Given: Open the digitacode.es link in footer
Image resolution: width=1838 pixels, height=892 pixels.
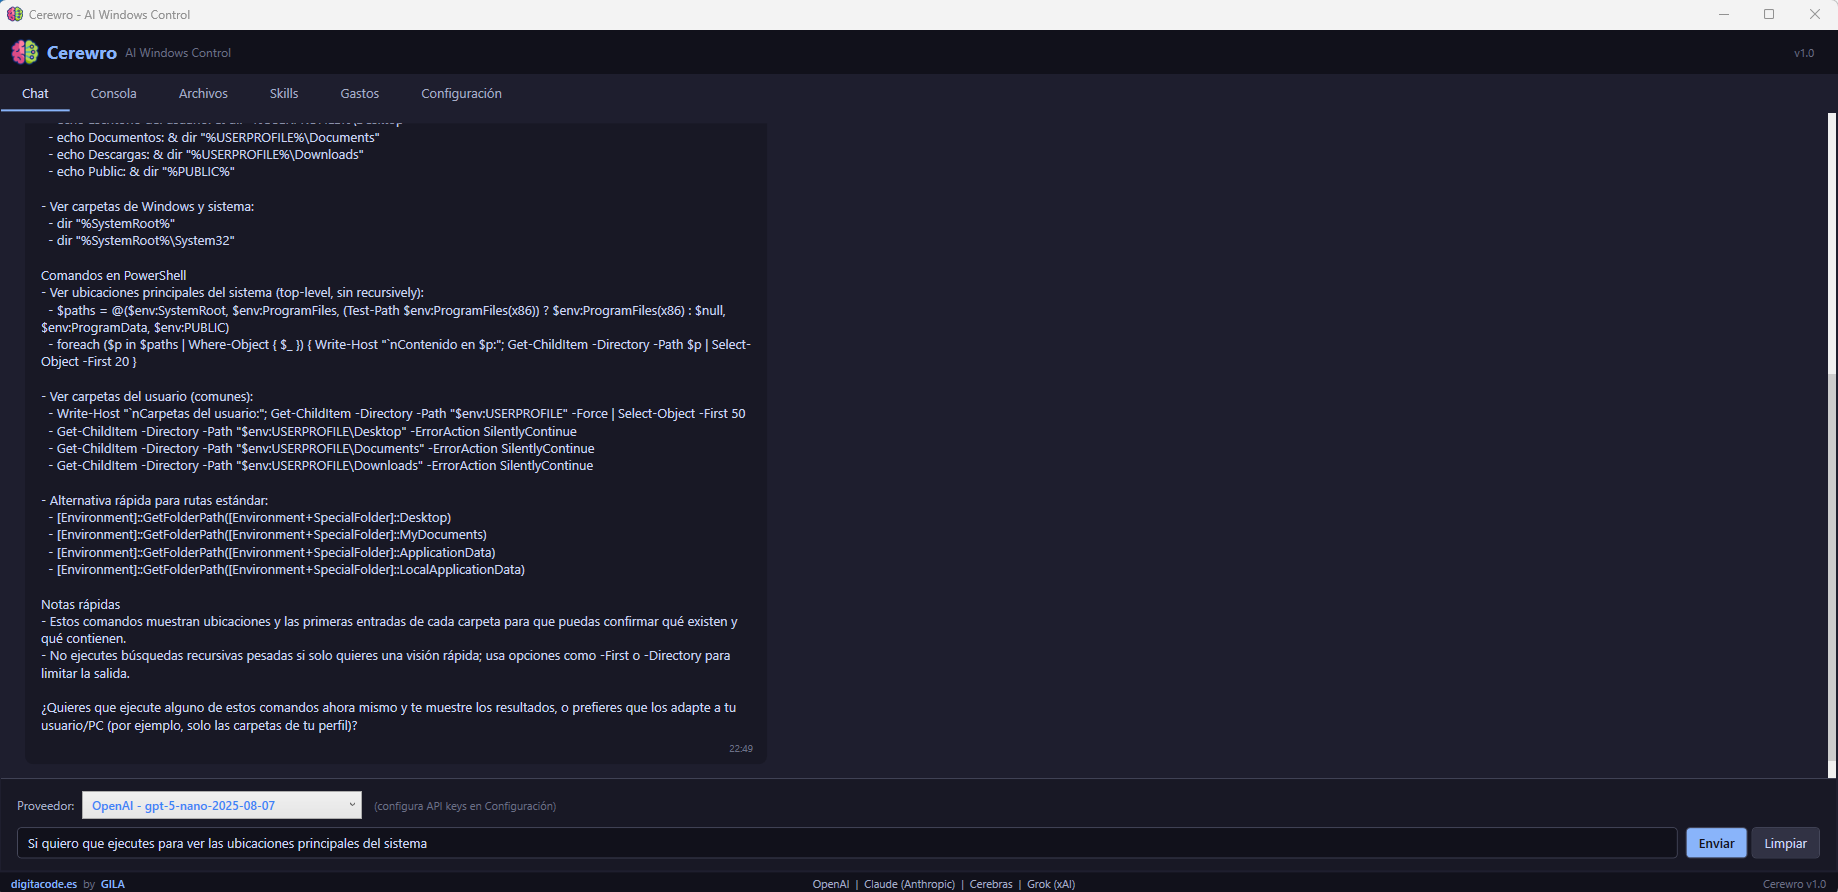Looking at the screenshot, I should click(44, 884).
